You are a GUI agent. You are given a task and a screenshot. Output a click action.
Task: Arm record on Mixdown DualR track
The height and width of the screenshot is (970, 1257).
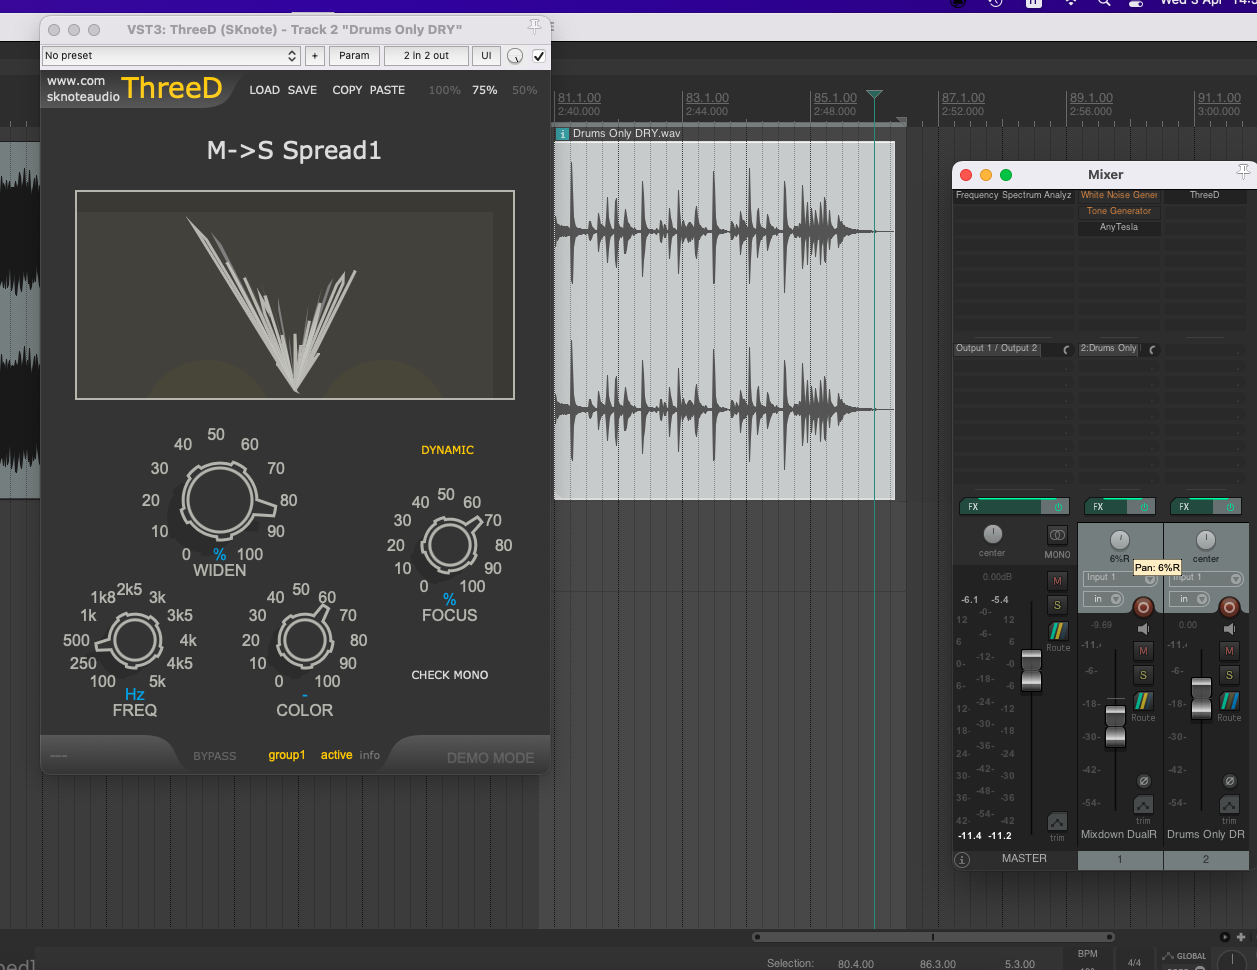point(1143,607)
